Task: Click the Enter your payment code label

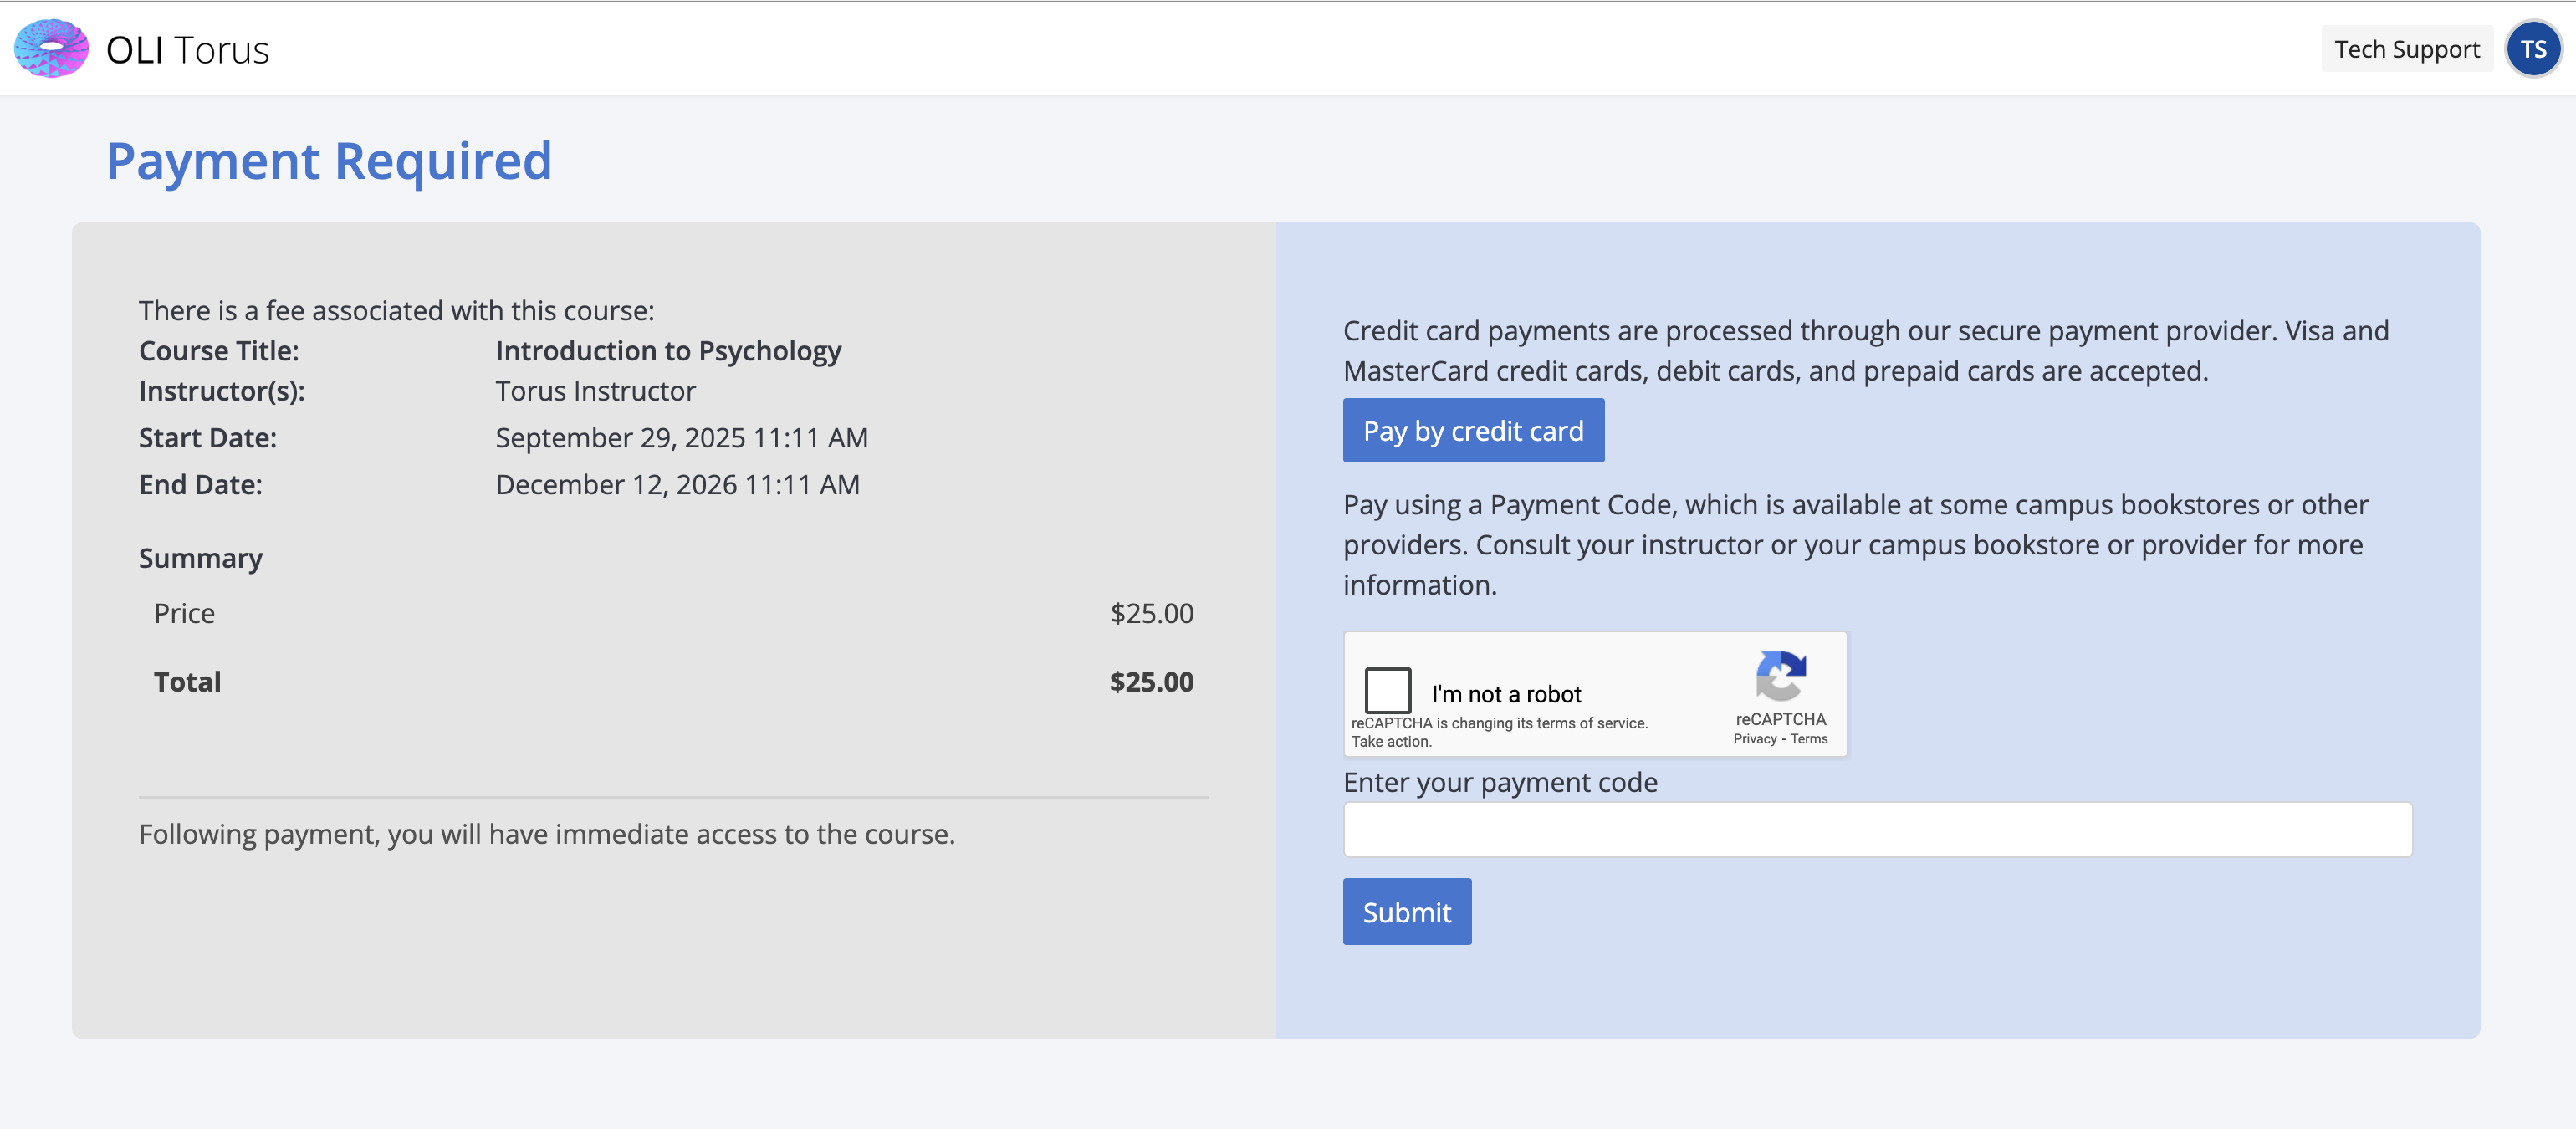Action: [1499, 782]
